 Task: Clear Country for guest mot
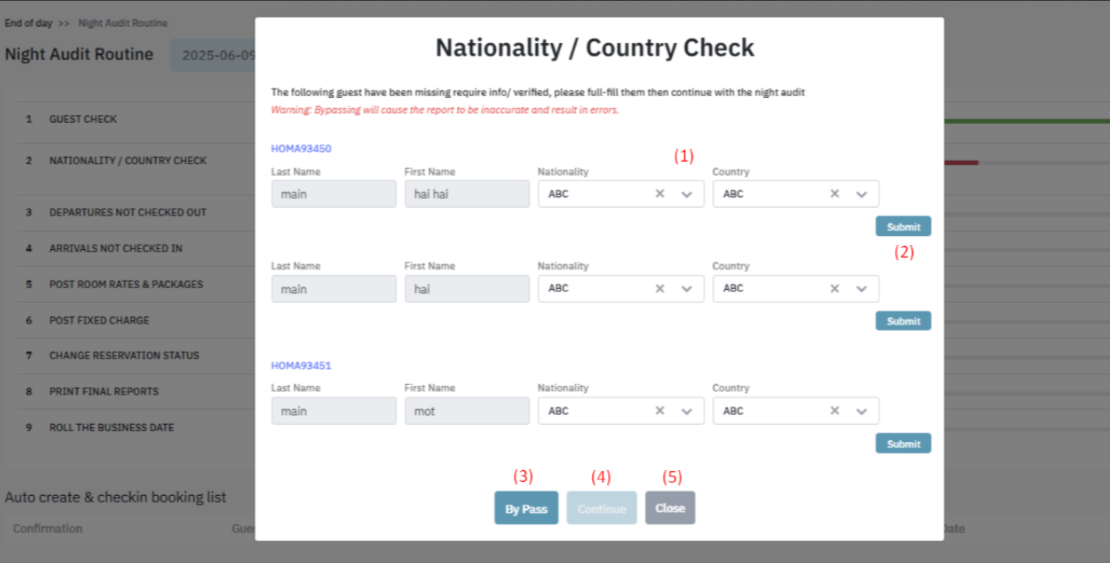[834, 410]
